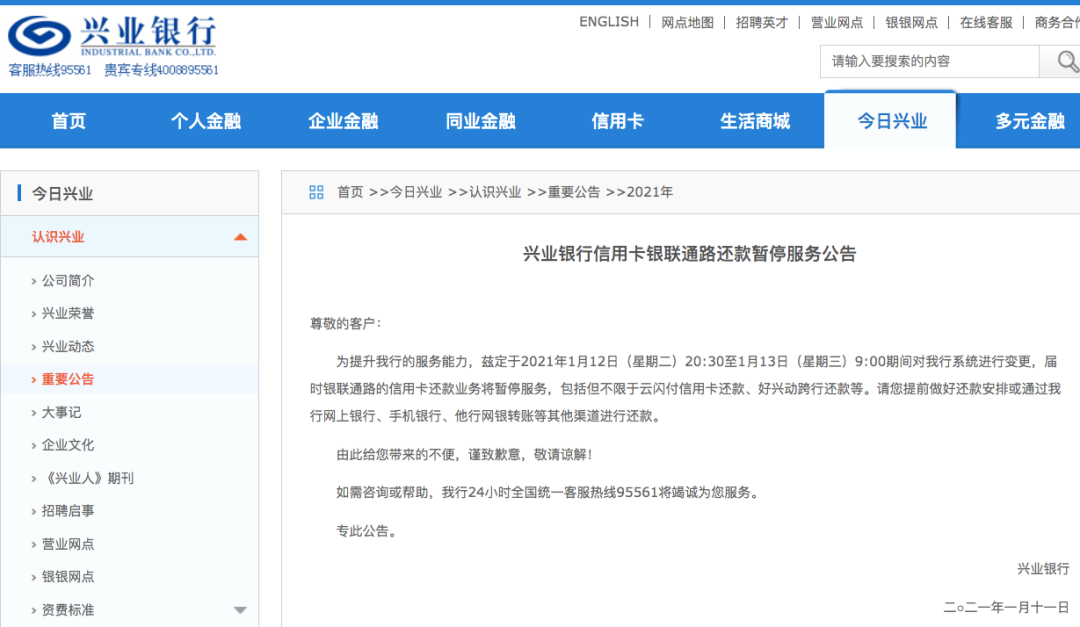Focus the search input field

[929, 62]
